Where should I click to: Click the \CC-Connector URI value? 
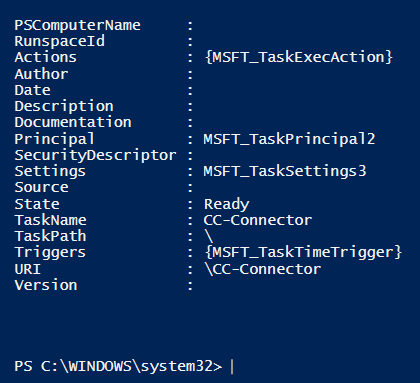pyautogui.click(x=263, y=269)
